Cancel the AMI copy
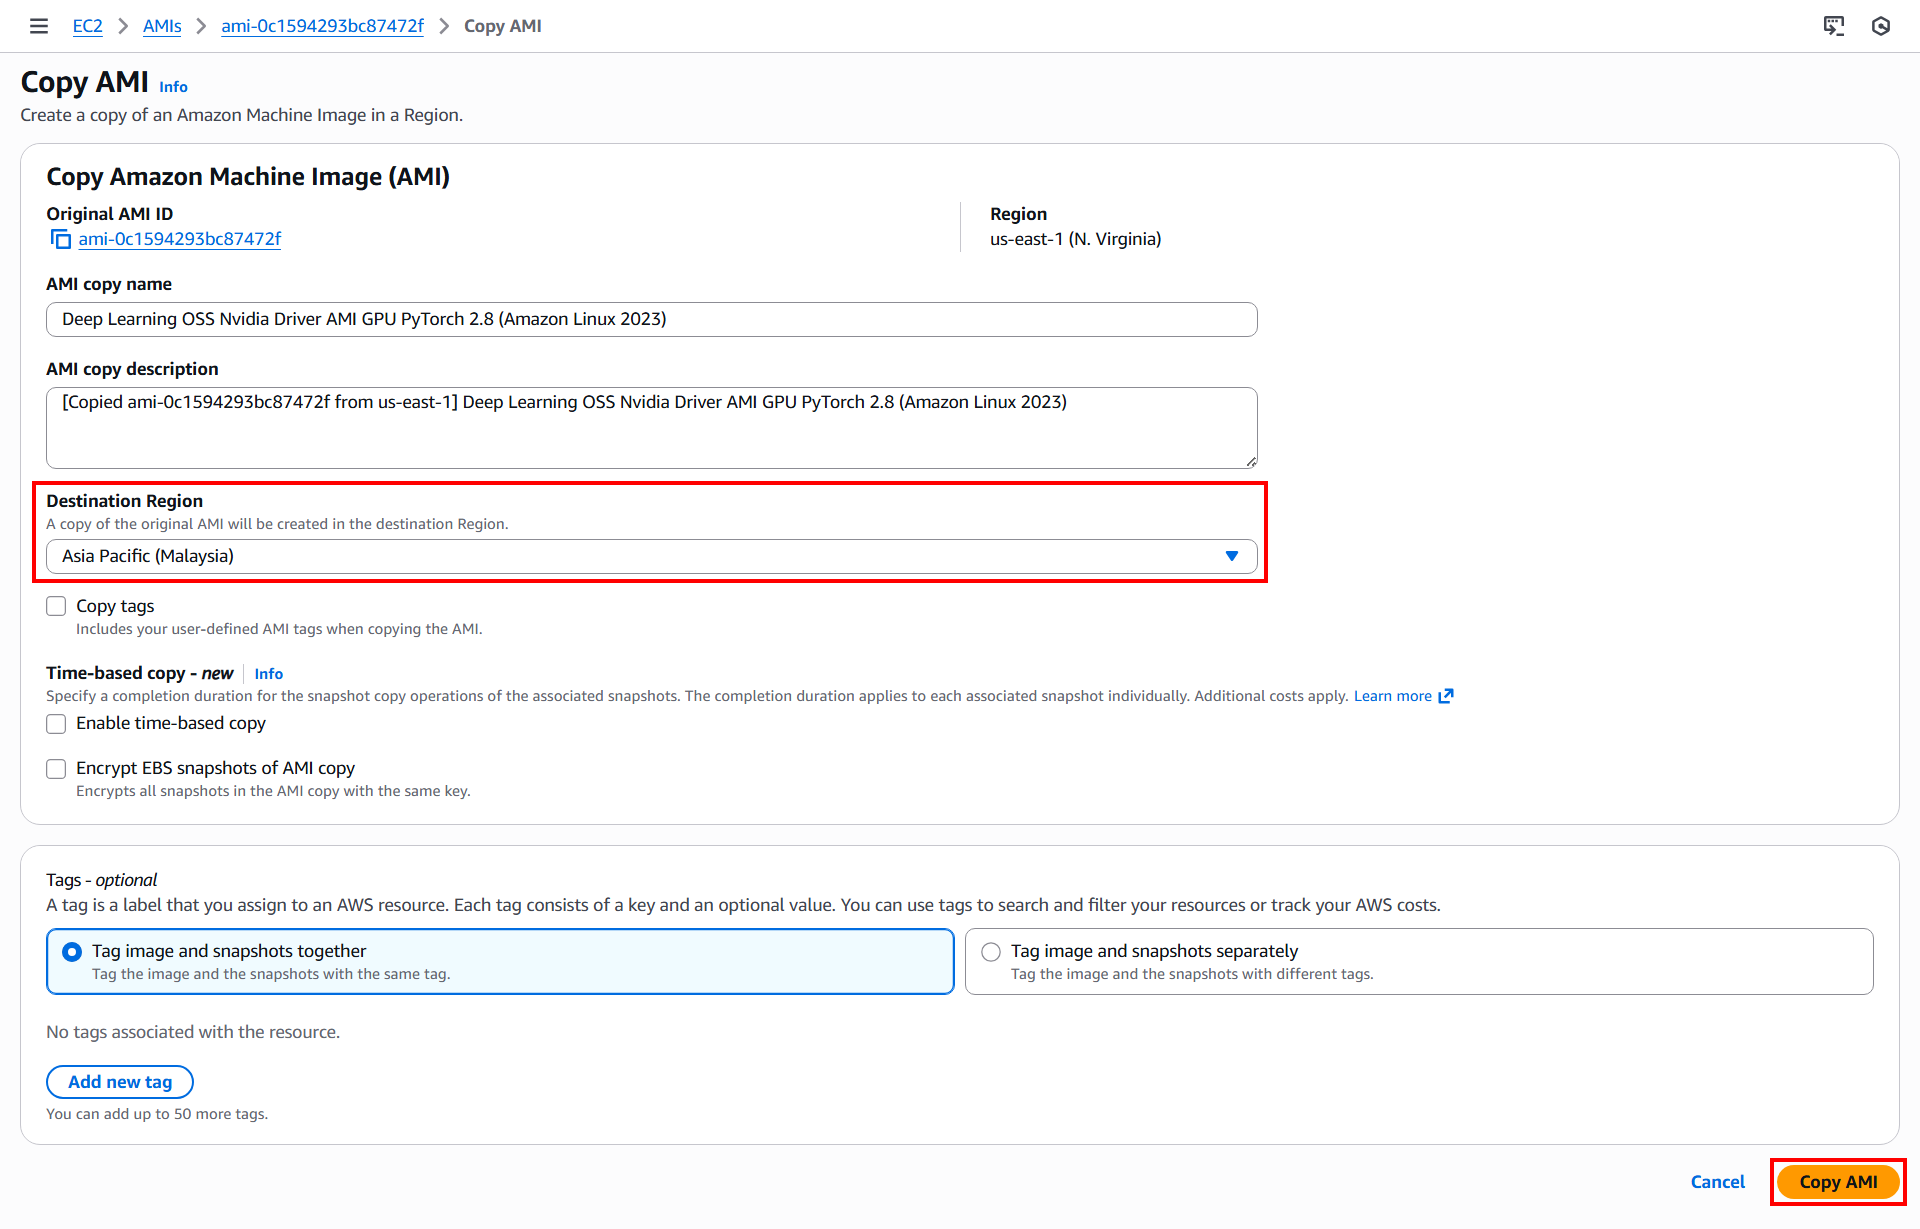Viewport: 1920px width, 1229px height. pyautogui.click(x=1717, y=1182)
